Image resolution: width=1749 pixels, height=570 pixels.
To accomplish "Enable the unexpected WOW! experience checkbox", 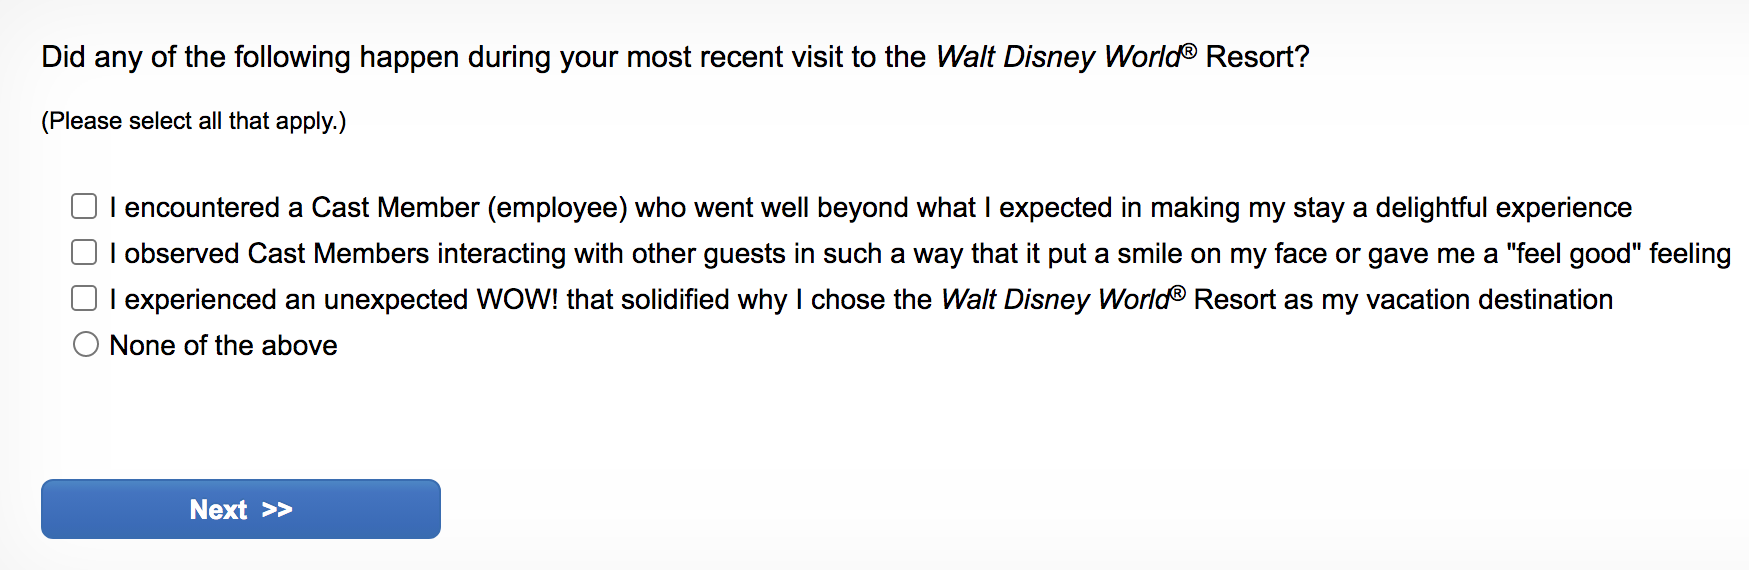I will (x=84, y=298).
